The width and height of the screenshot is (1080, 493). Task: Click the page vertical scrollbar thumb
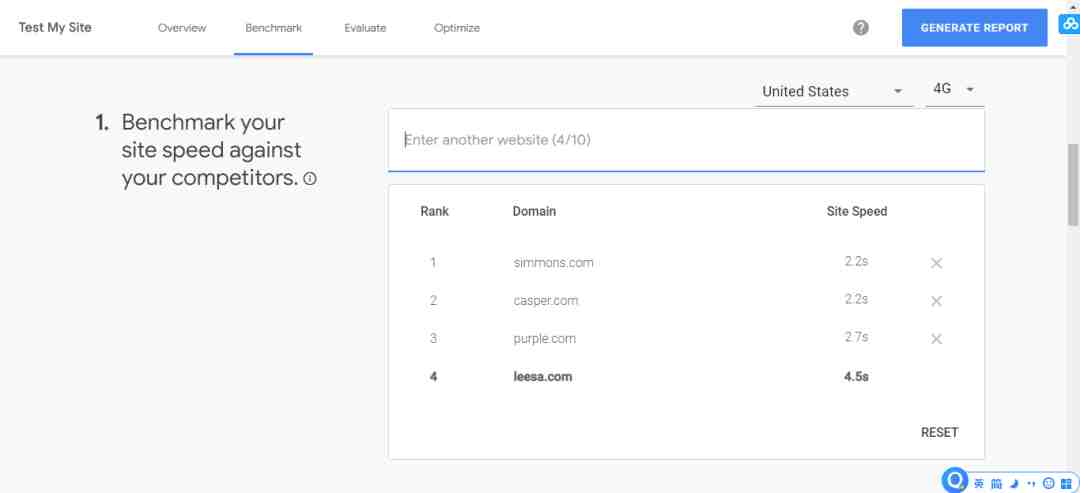tap(1073, 184)
